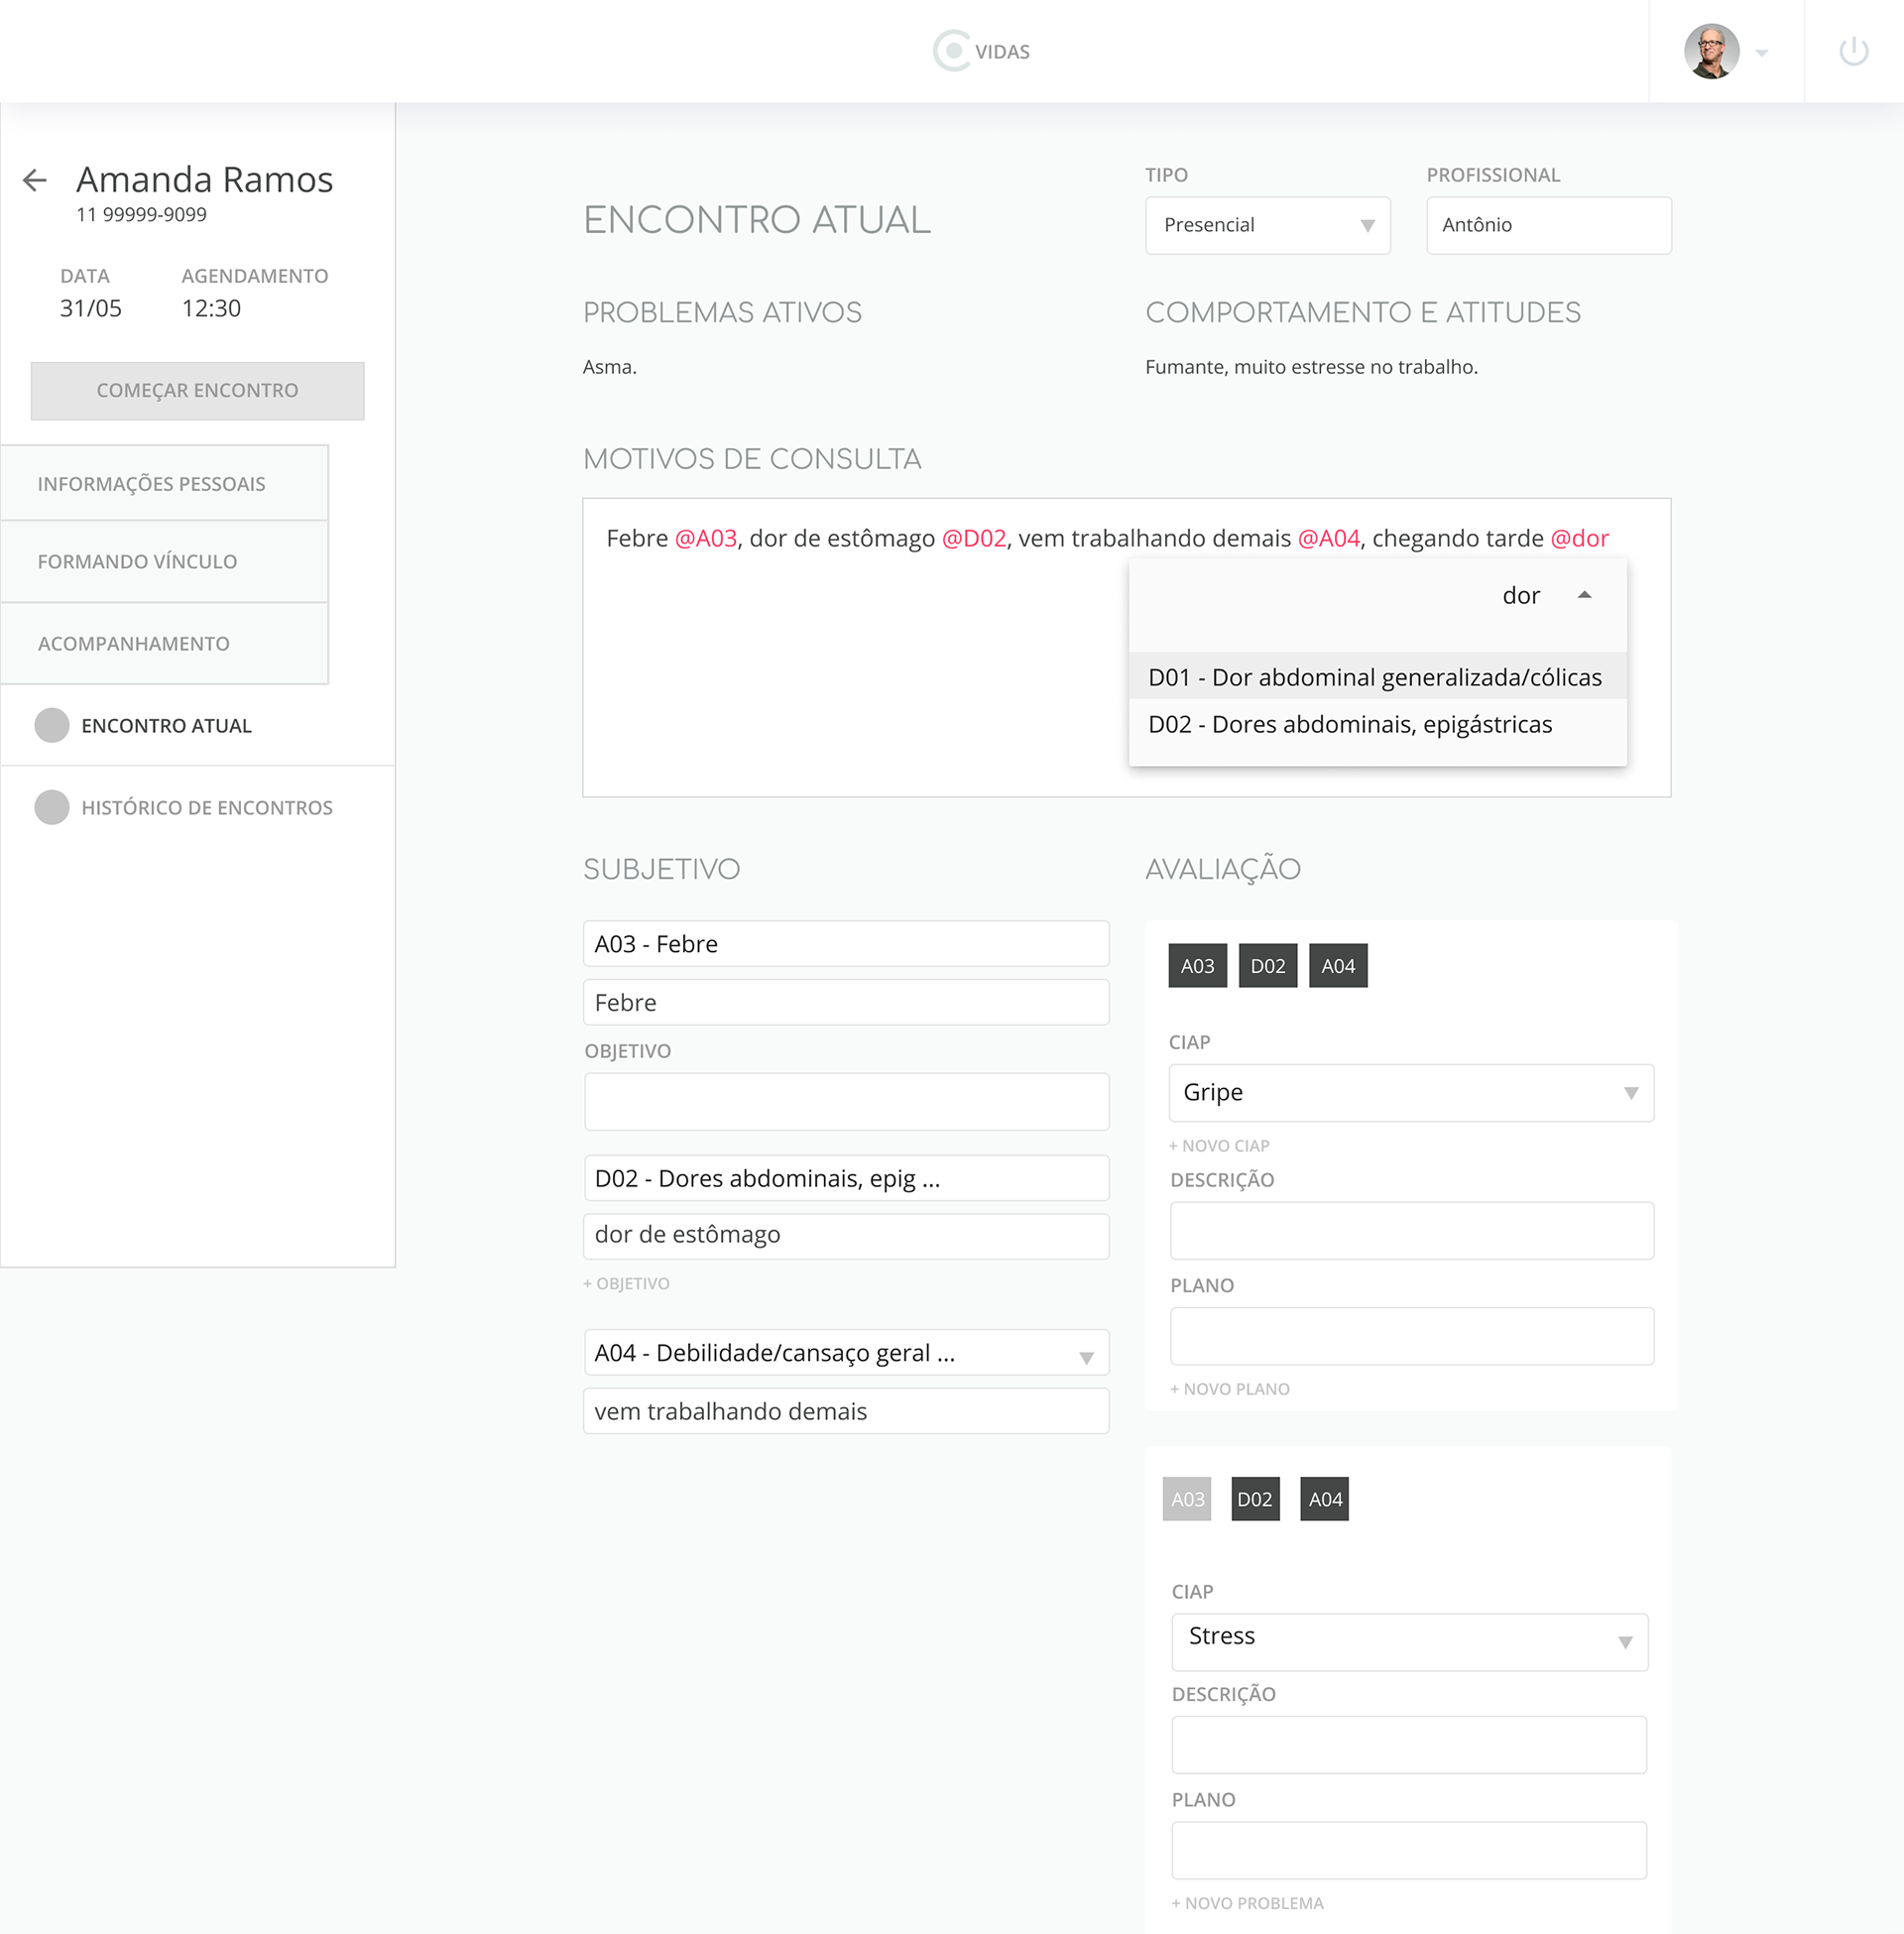
Task: Choose D02 - Dores abdominais, epigástricas
Action: (x=1377, y=725)
